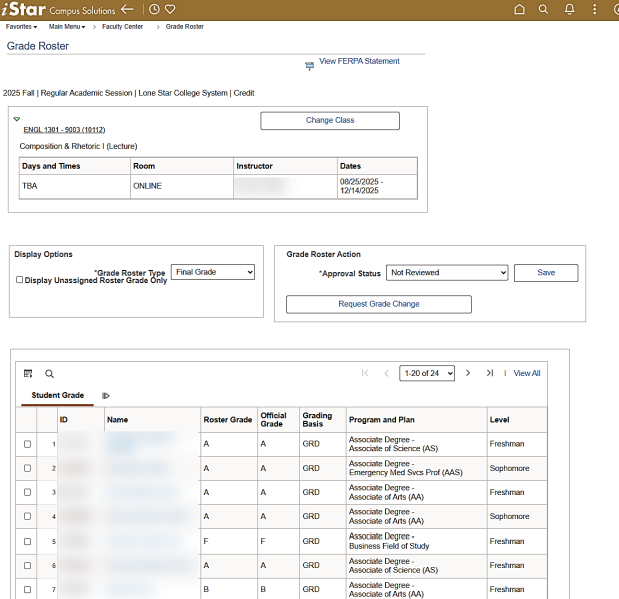Select checkbox for student row 5
The height and width of the screenshot is (599, 619).
(x=27, y=541)
